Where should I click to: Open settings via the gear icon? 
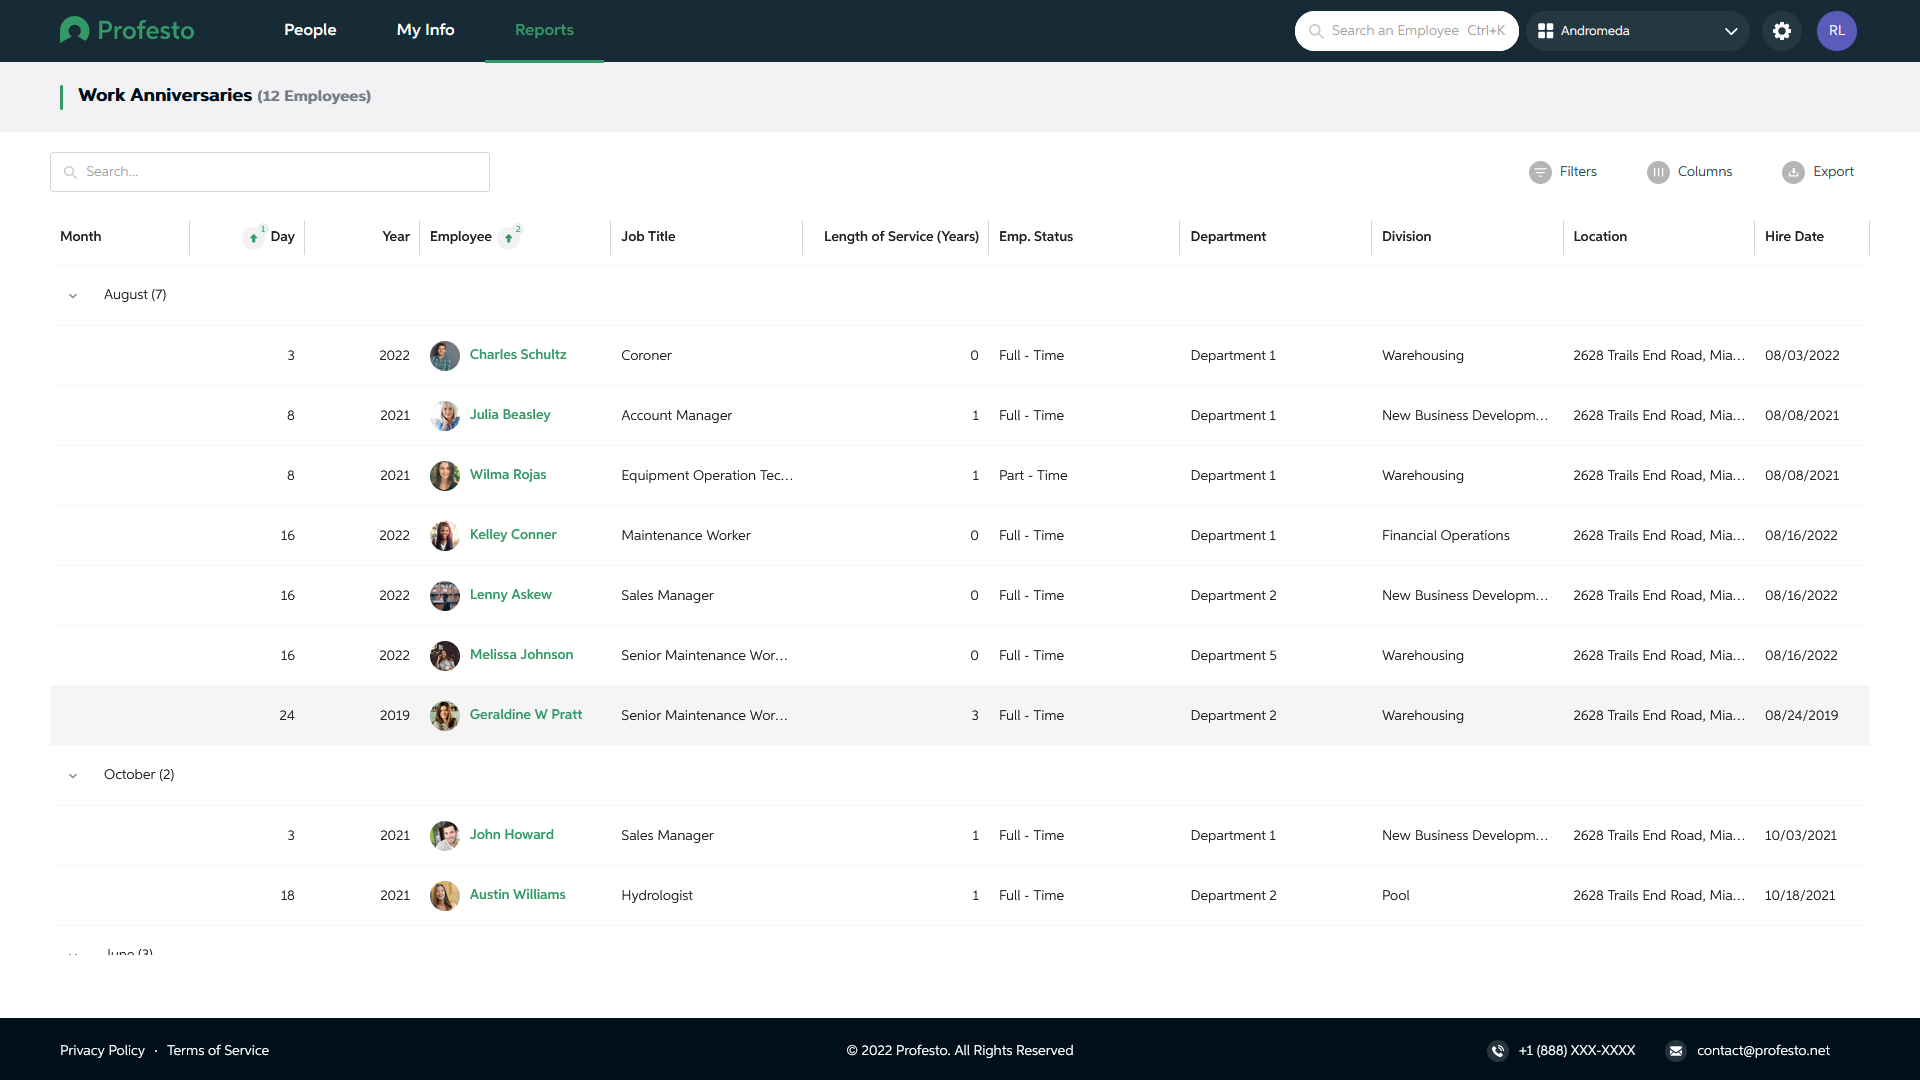(1782, 31)
